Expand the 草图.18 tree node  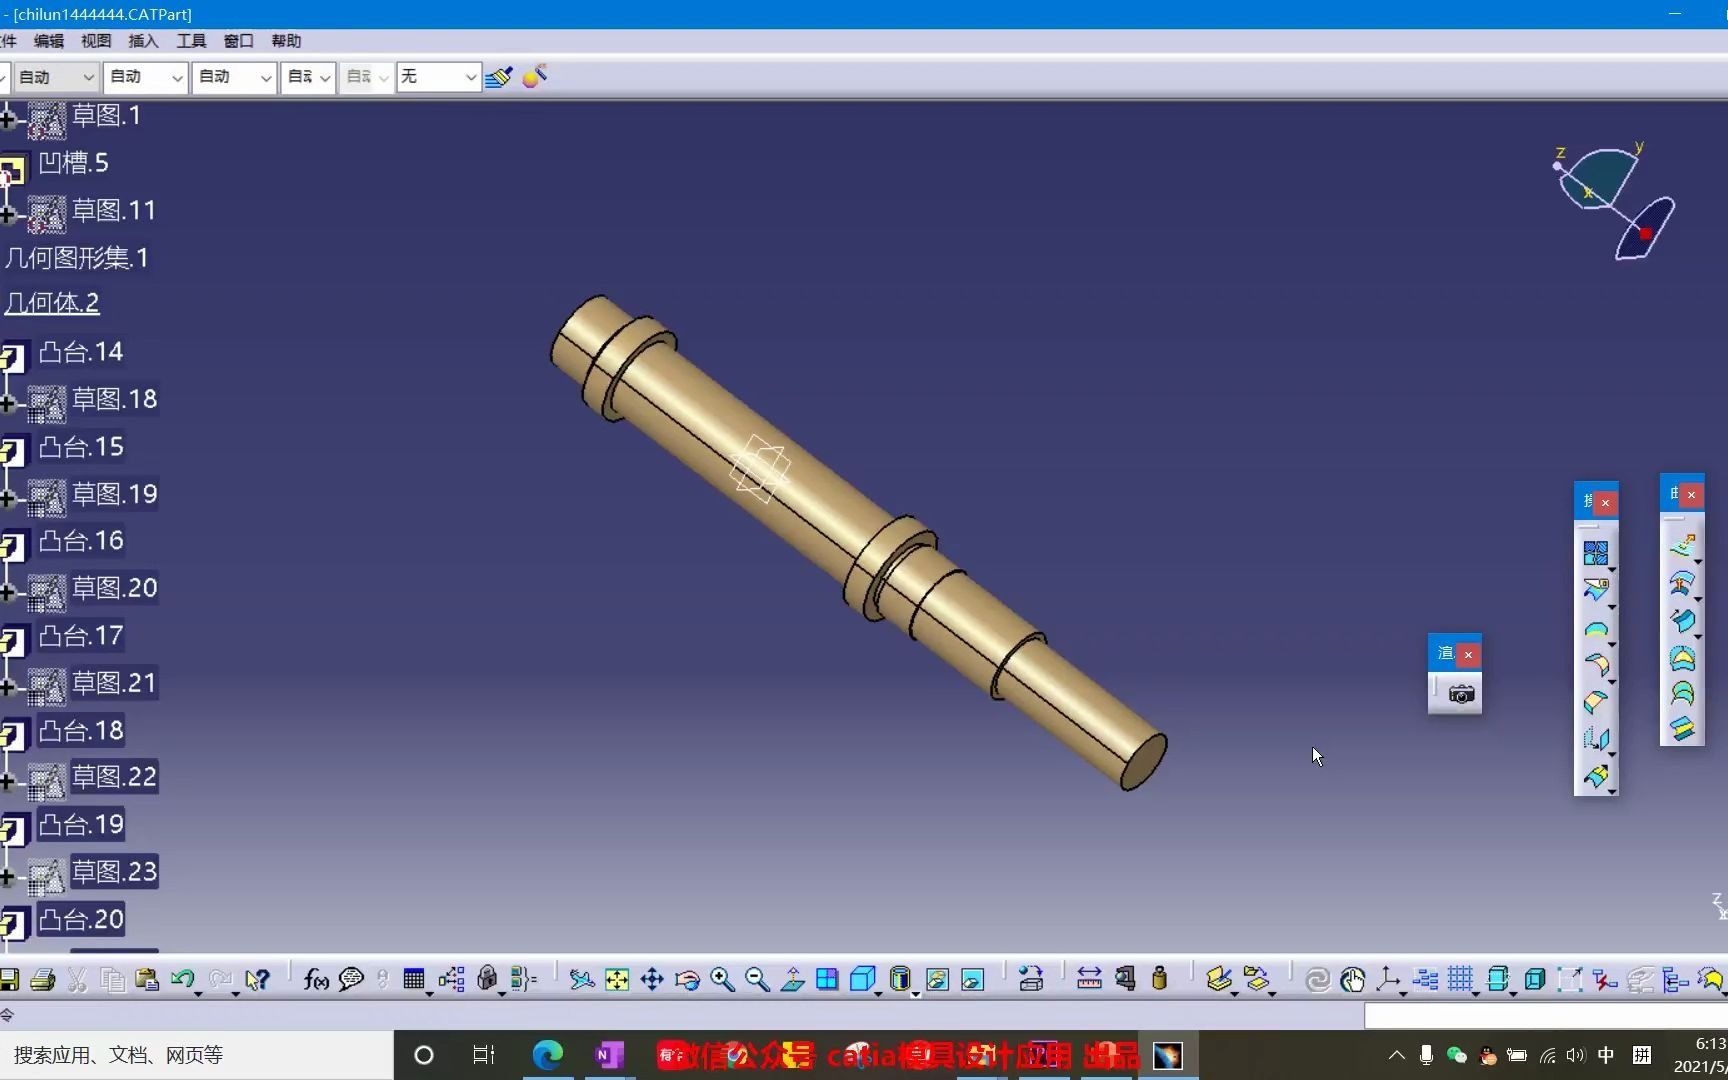(x=7, y=404)
